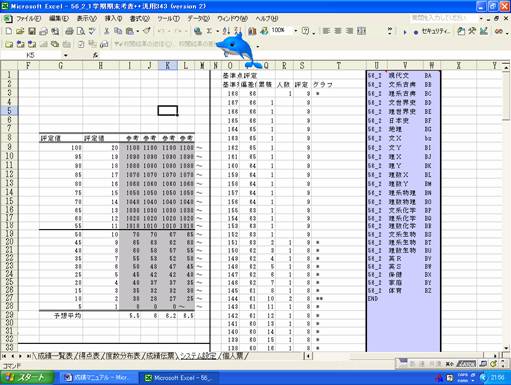Open the help question box dropdown

pyautogui.click(x=481, y=19)
